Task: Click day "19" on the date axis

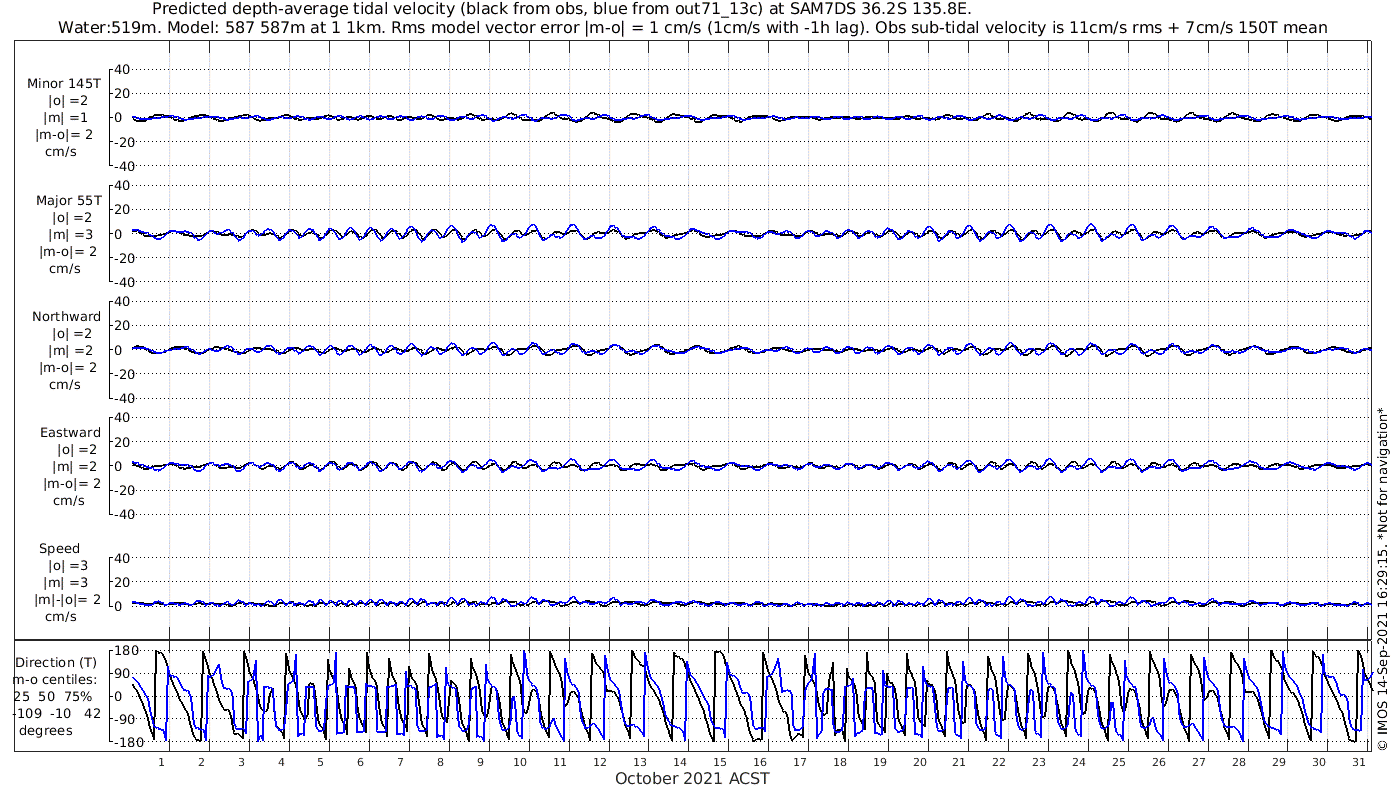Action: [879, 762]
